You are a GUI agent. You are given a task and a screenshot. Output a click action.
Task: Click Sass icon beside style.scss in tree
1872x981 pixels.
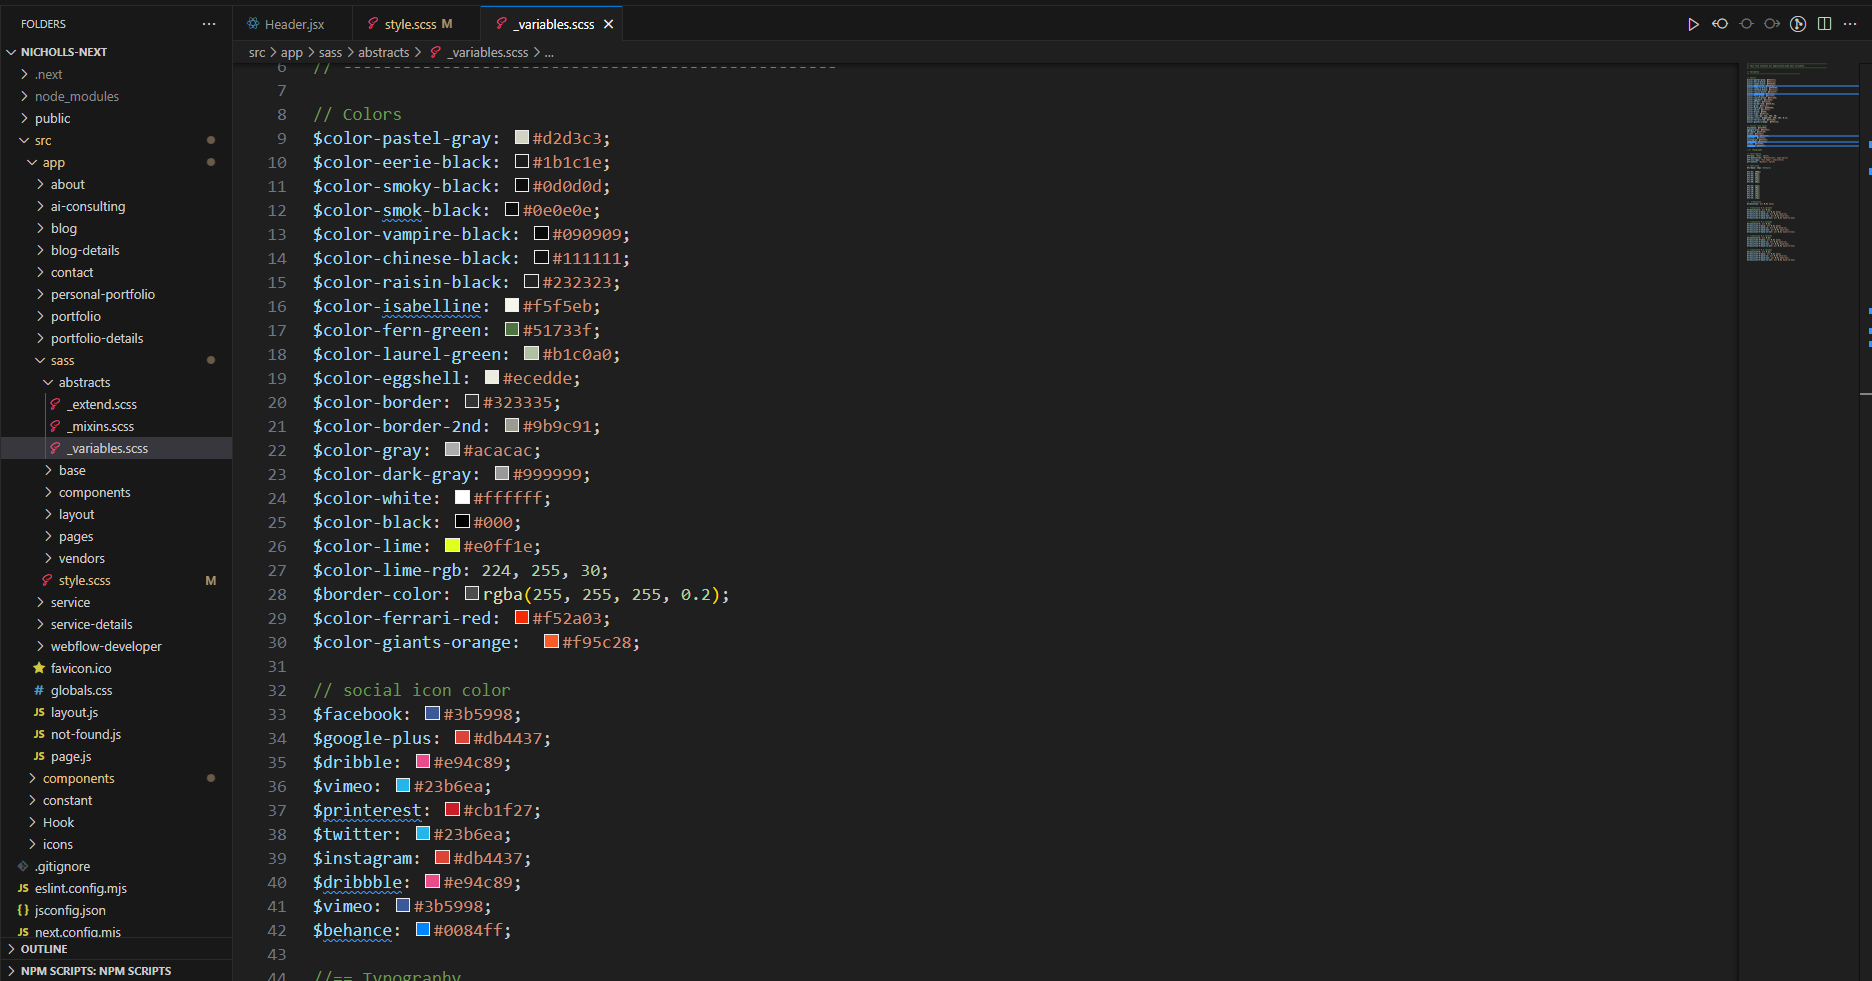[x=47, y=580]
